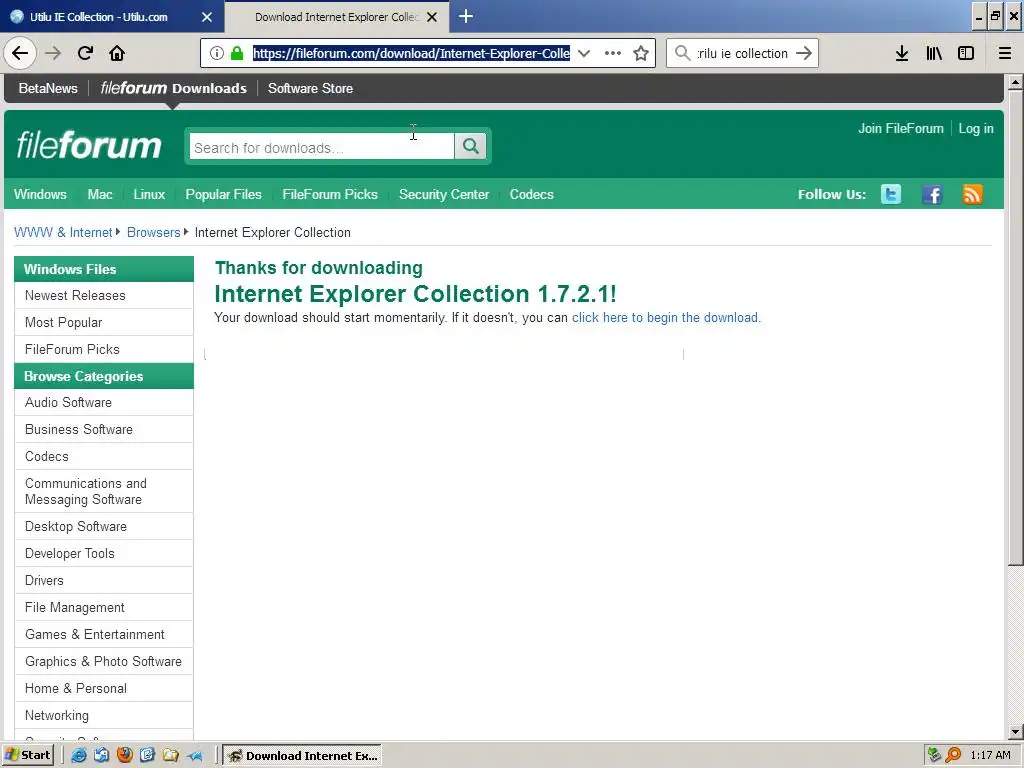Screen dimensions: 1024x768
Task: Click the fileforum logo
Action: [x=89, y=145]
